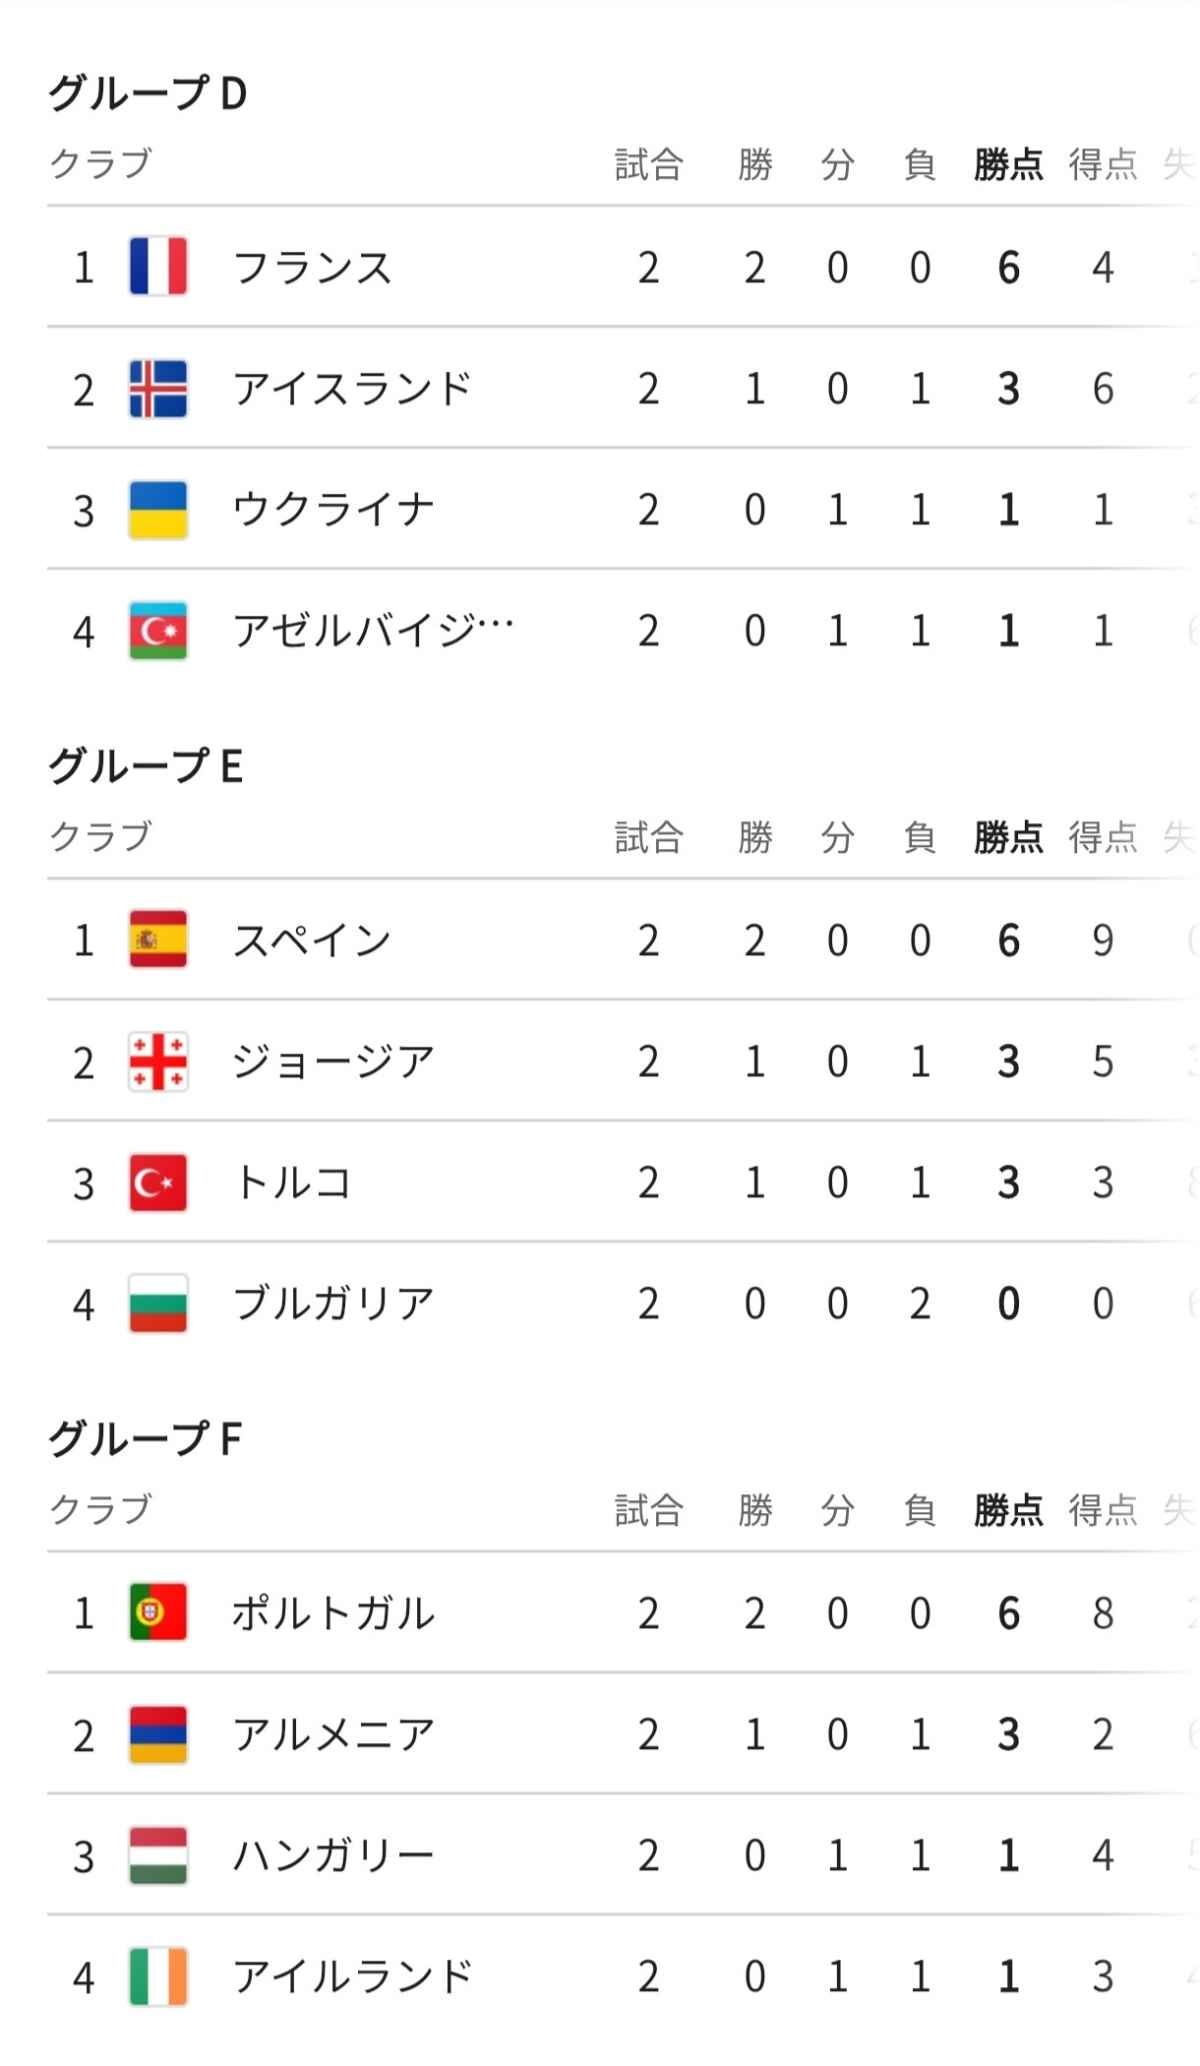1200x2066 pixels.
Task: Click the Portugal flag icon
Action: 158,1612
